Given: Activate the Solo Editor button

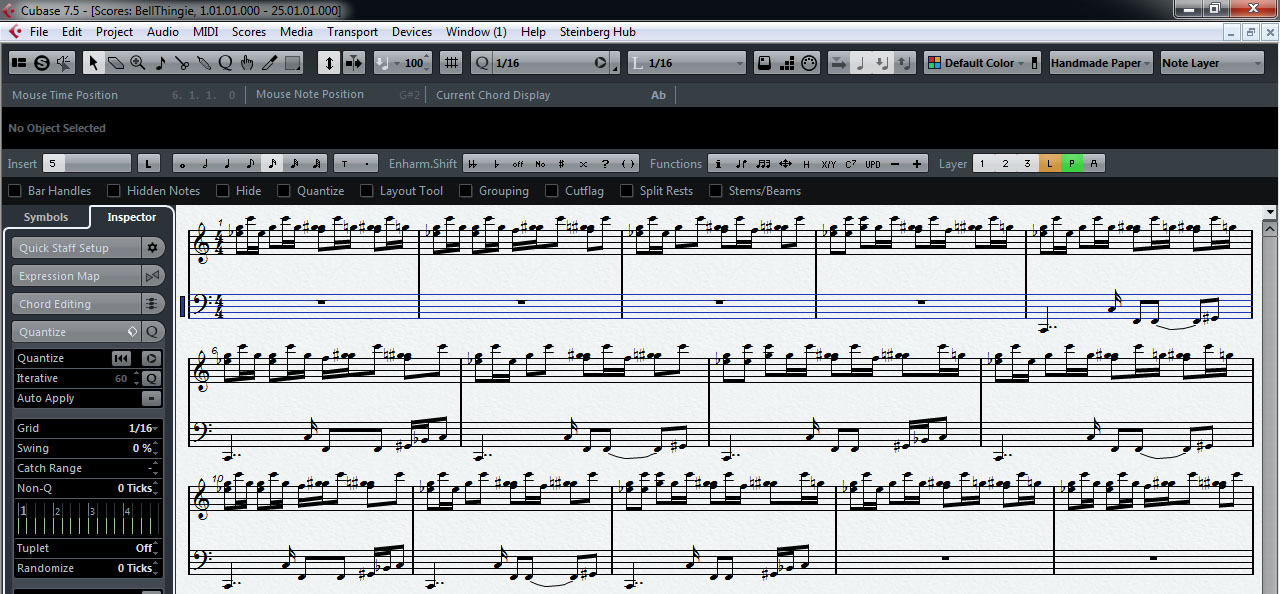Looking at the screenshot, I should [42, 63].
